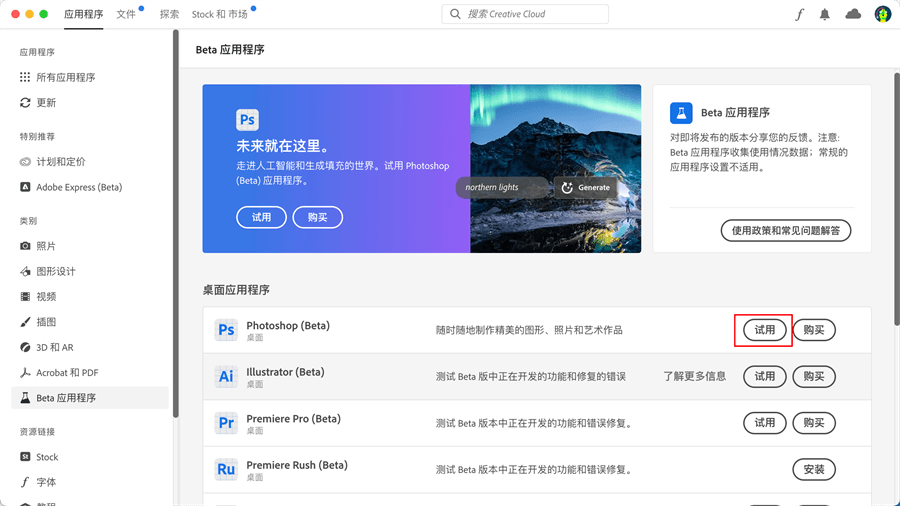
Task: Click the 桌面应用程序 section heading
Action: [x=236, y=290]
